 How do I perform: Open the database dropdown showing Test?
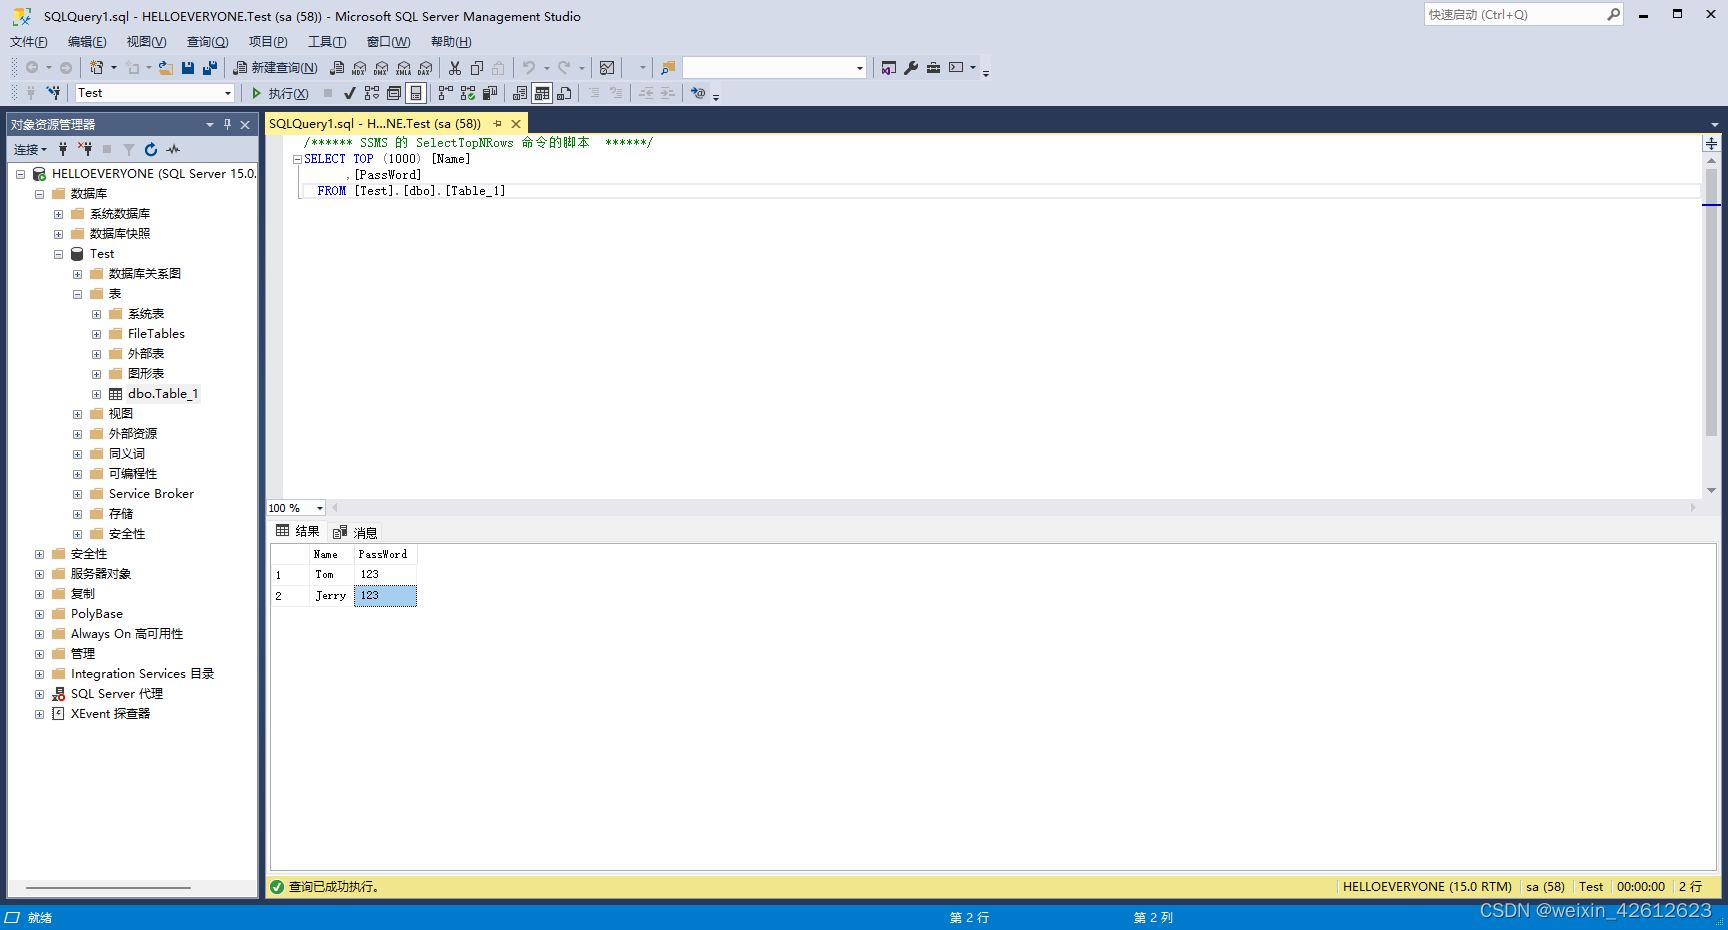[228, 92]
